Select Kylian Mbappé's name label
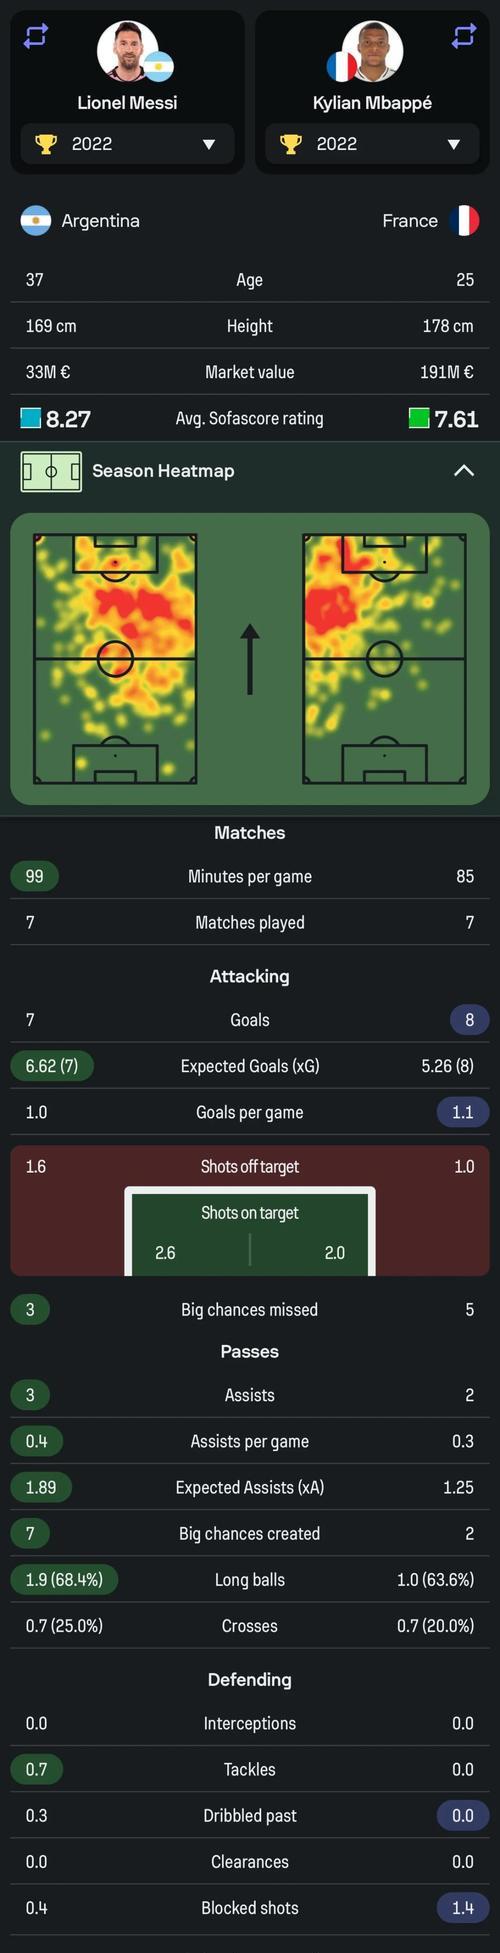The image size is (500, 1953). pyautogui.click(x=372, y=103)
